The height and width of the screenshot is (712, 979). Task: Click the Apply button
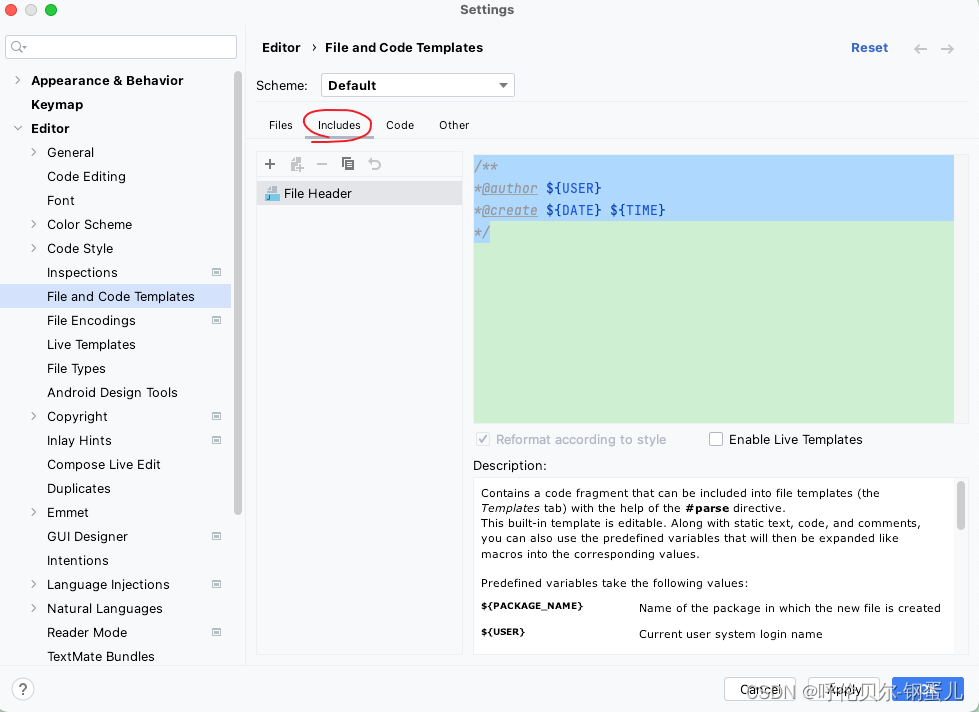(x=844, y=690)
